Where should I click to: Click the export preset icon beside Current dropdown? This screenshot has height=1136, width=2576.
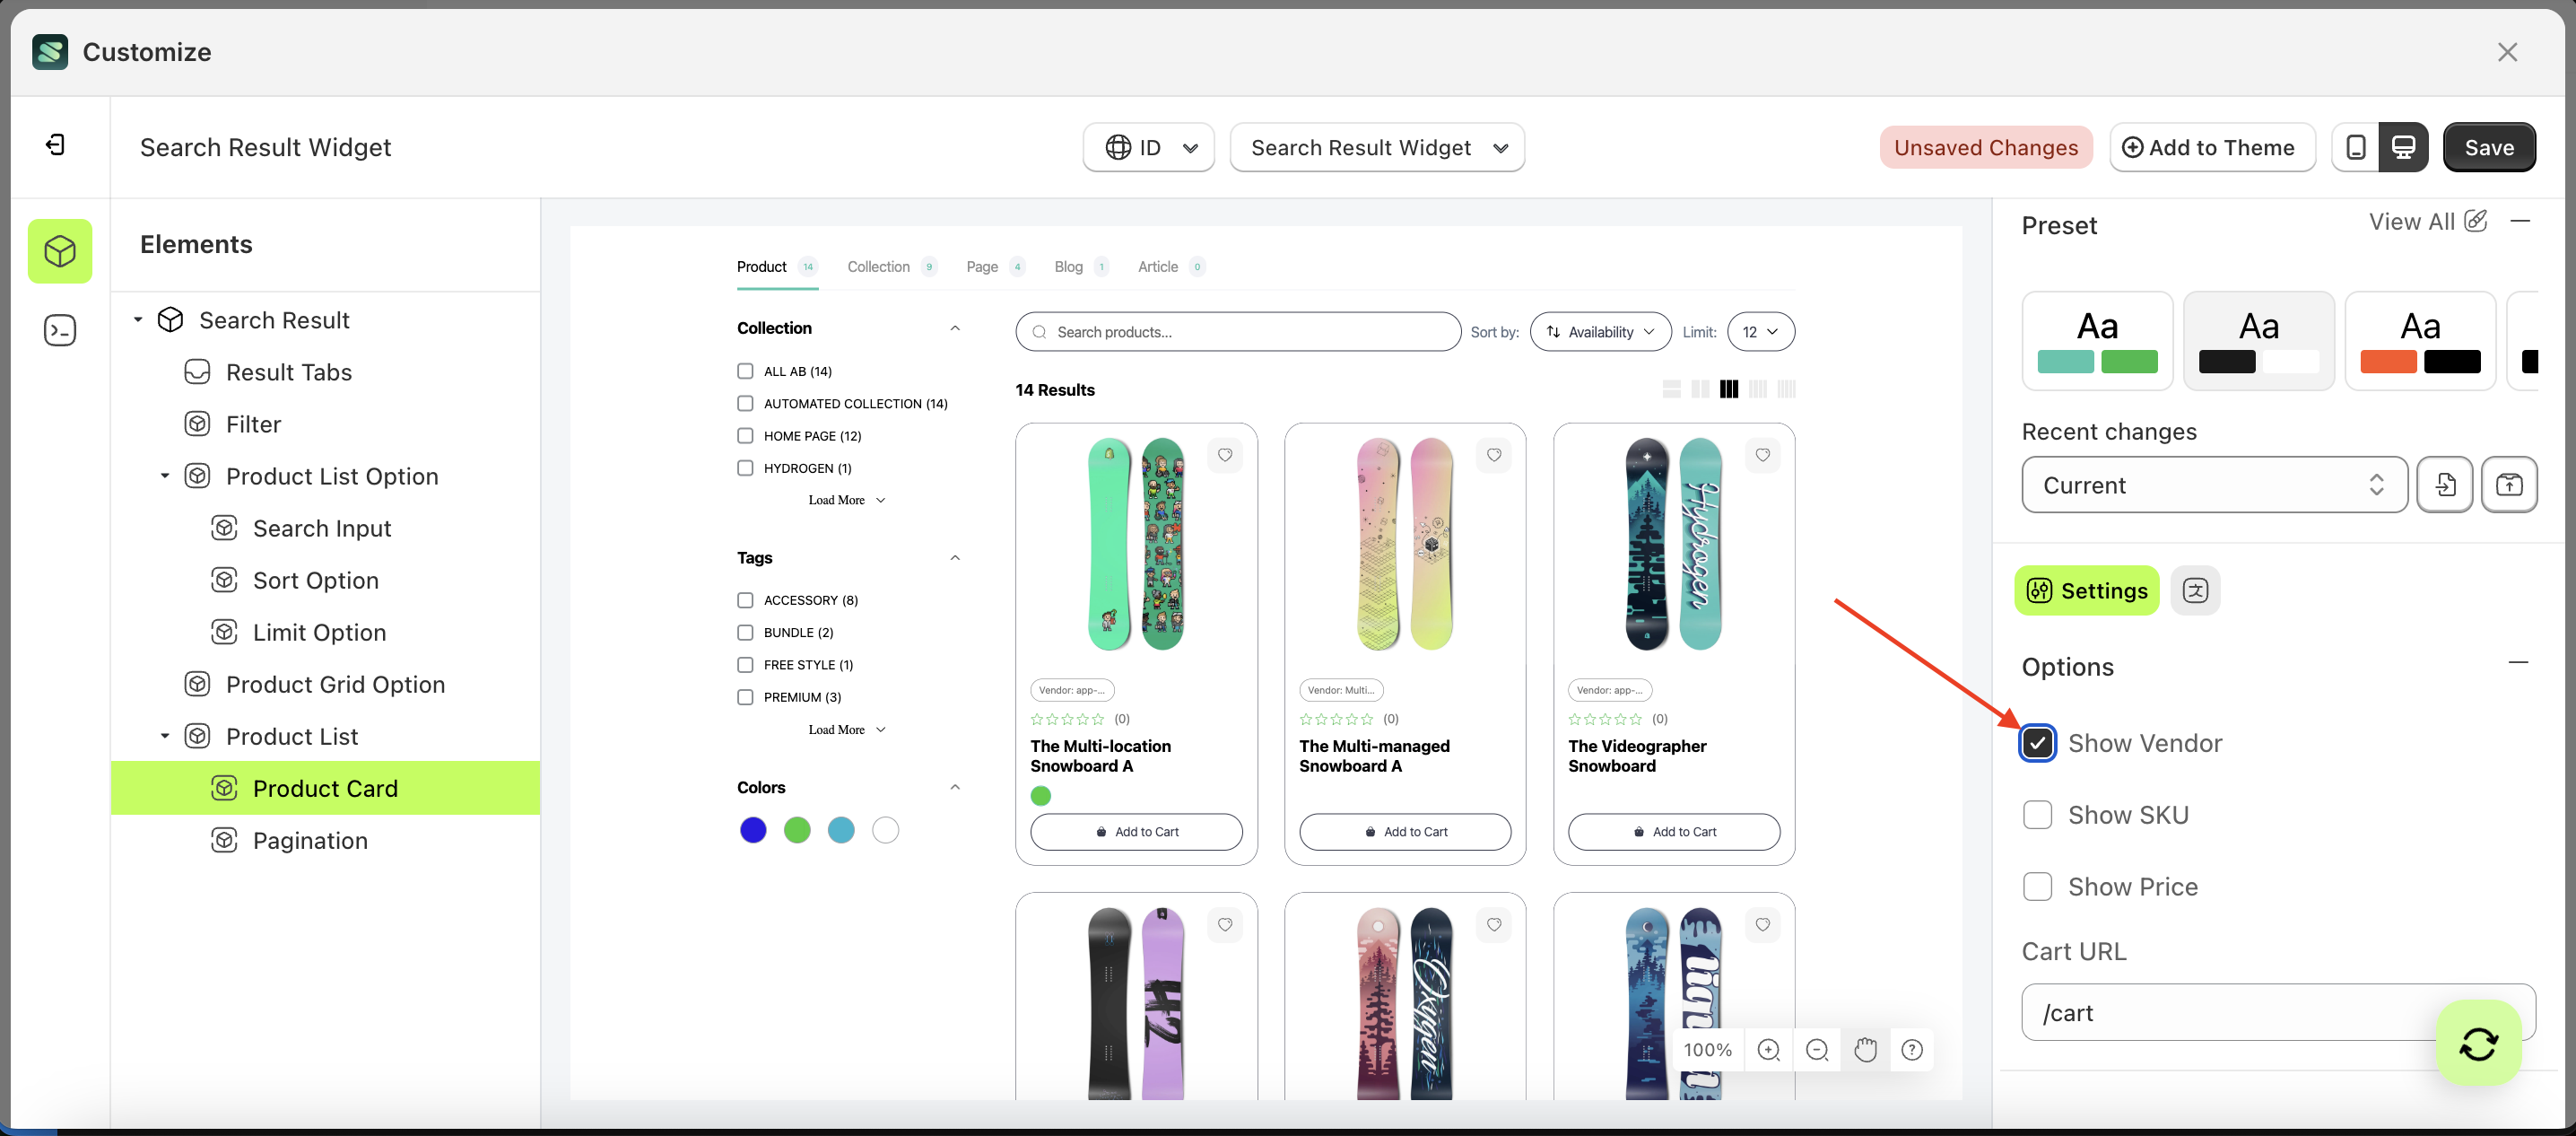[x=2509, y=484]
